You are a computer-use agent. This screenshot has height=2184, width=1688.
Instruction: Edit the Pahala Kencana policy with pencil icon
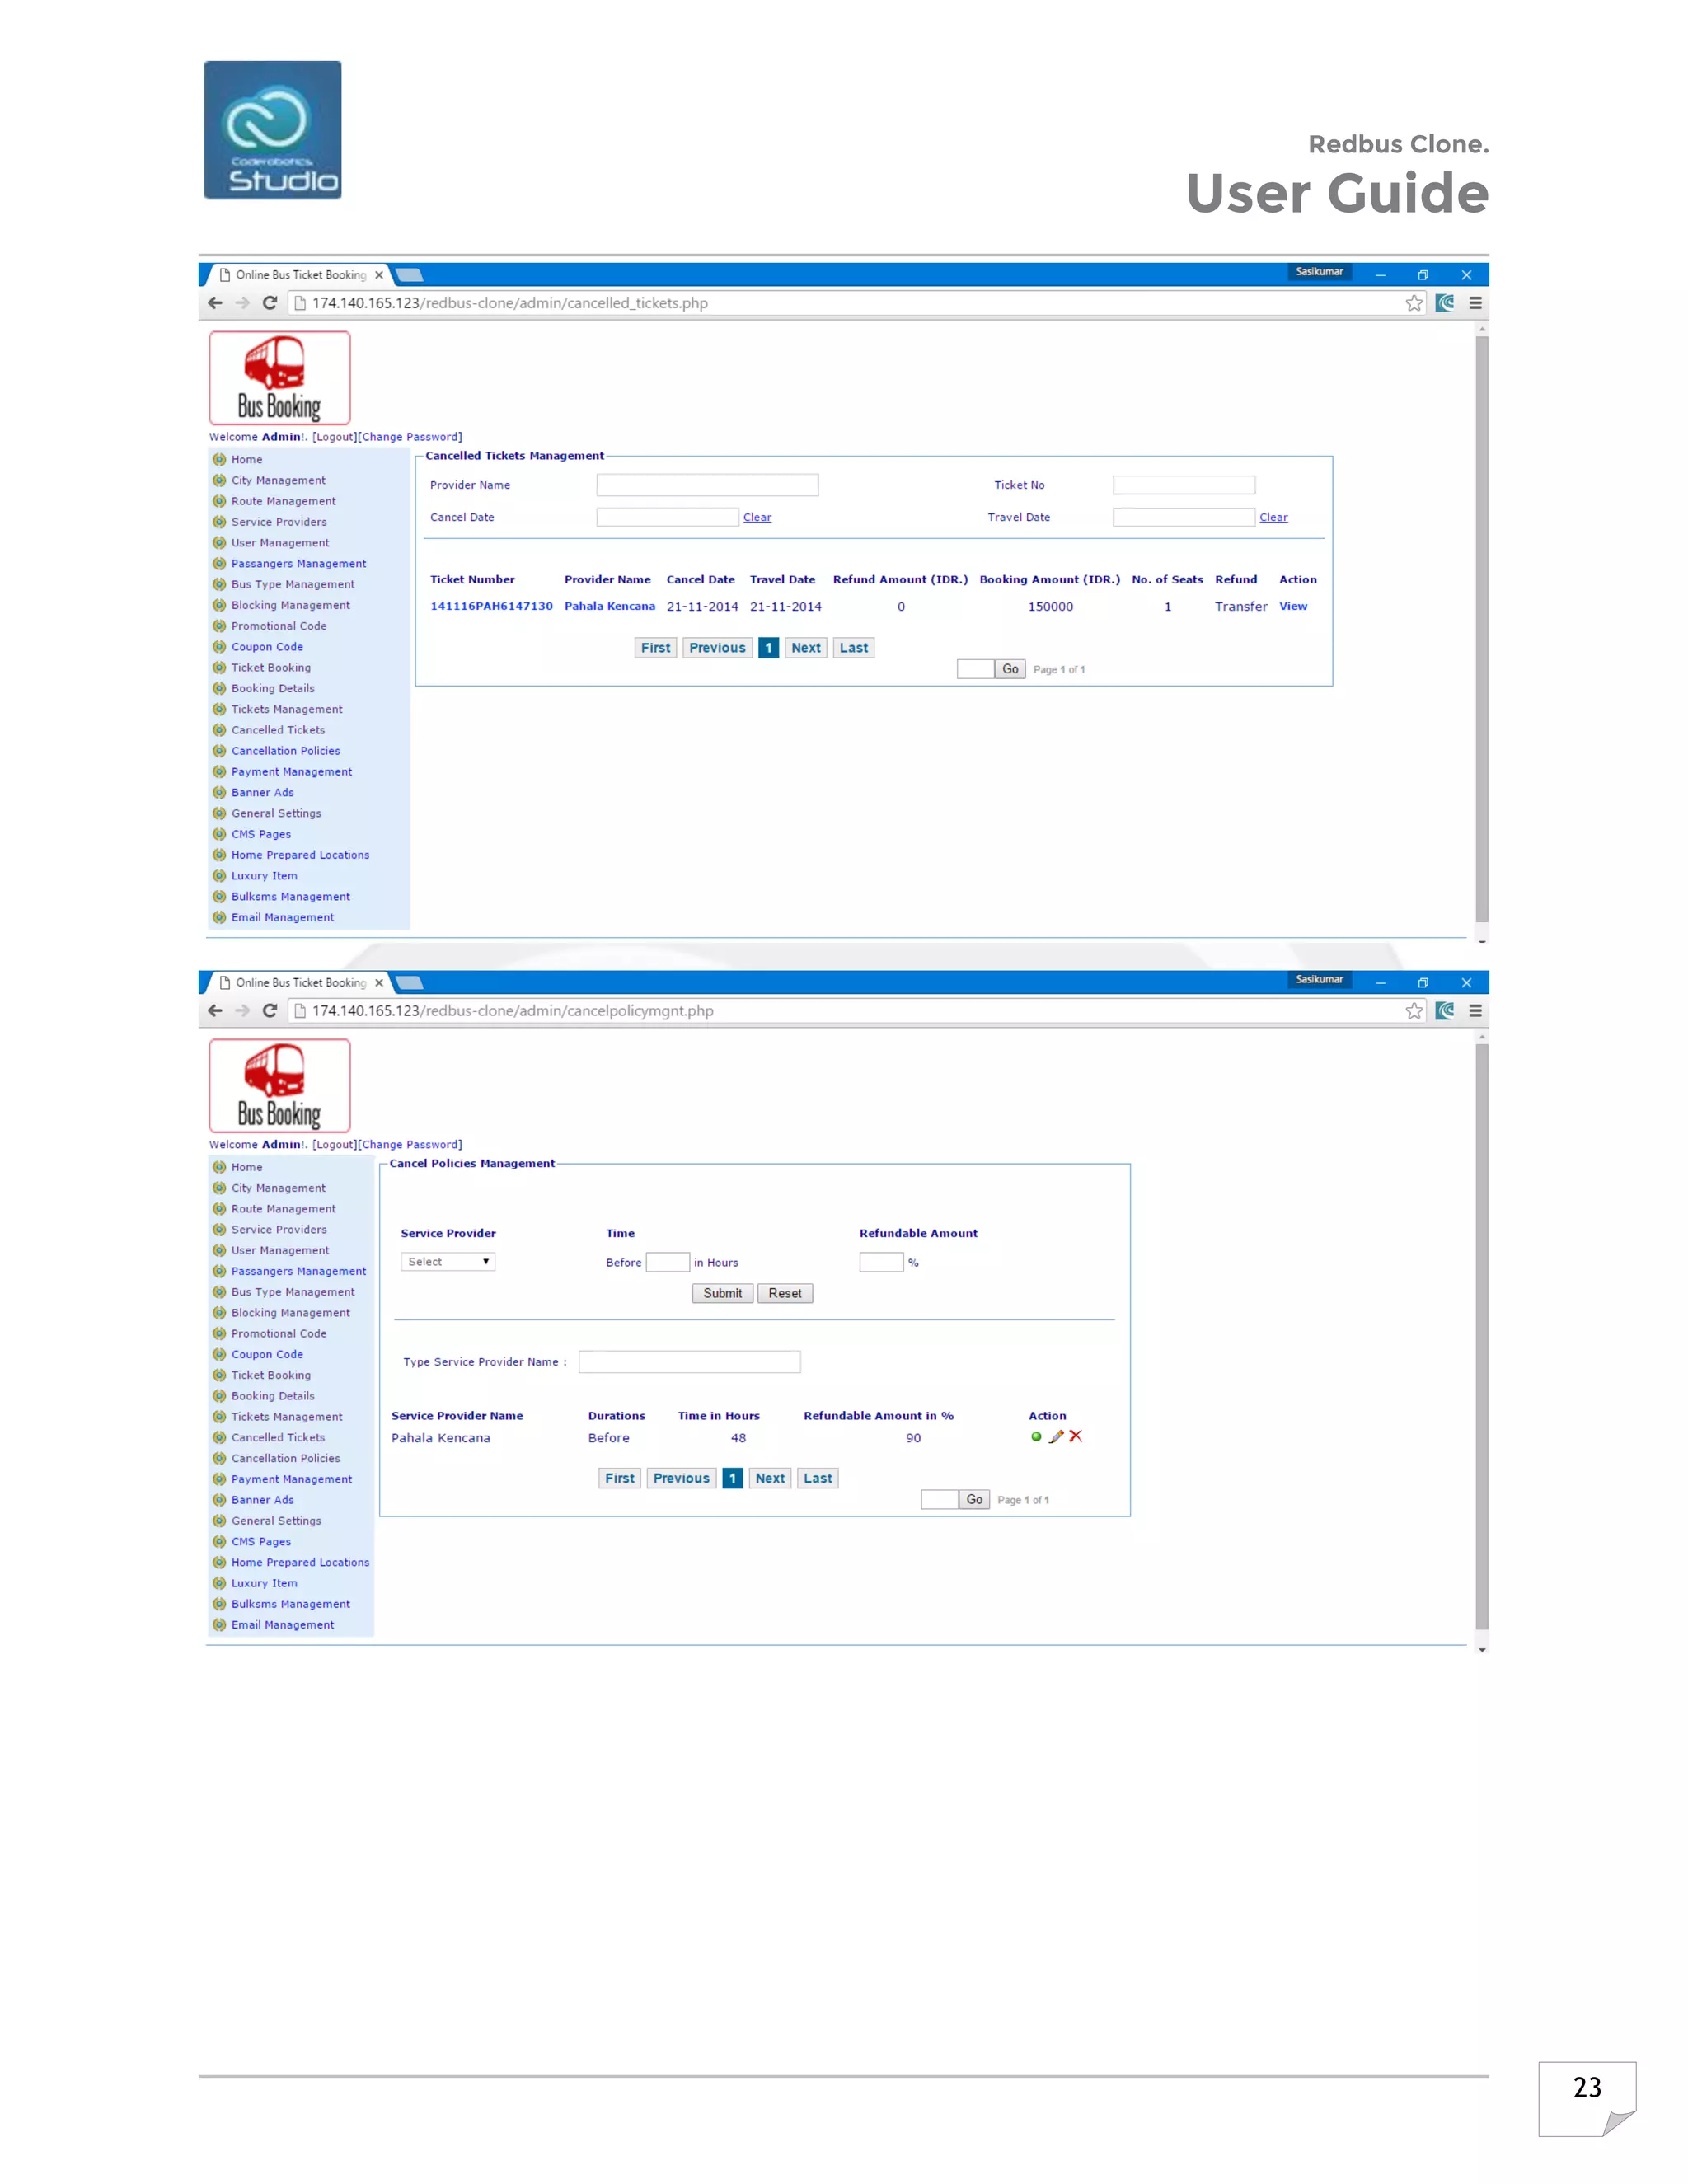(x=1056, y=1437)
